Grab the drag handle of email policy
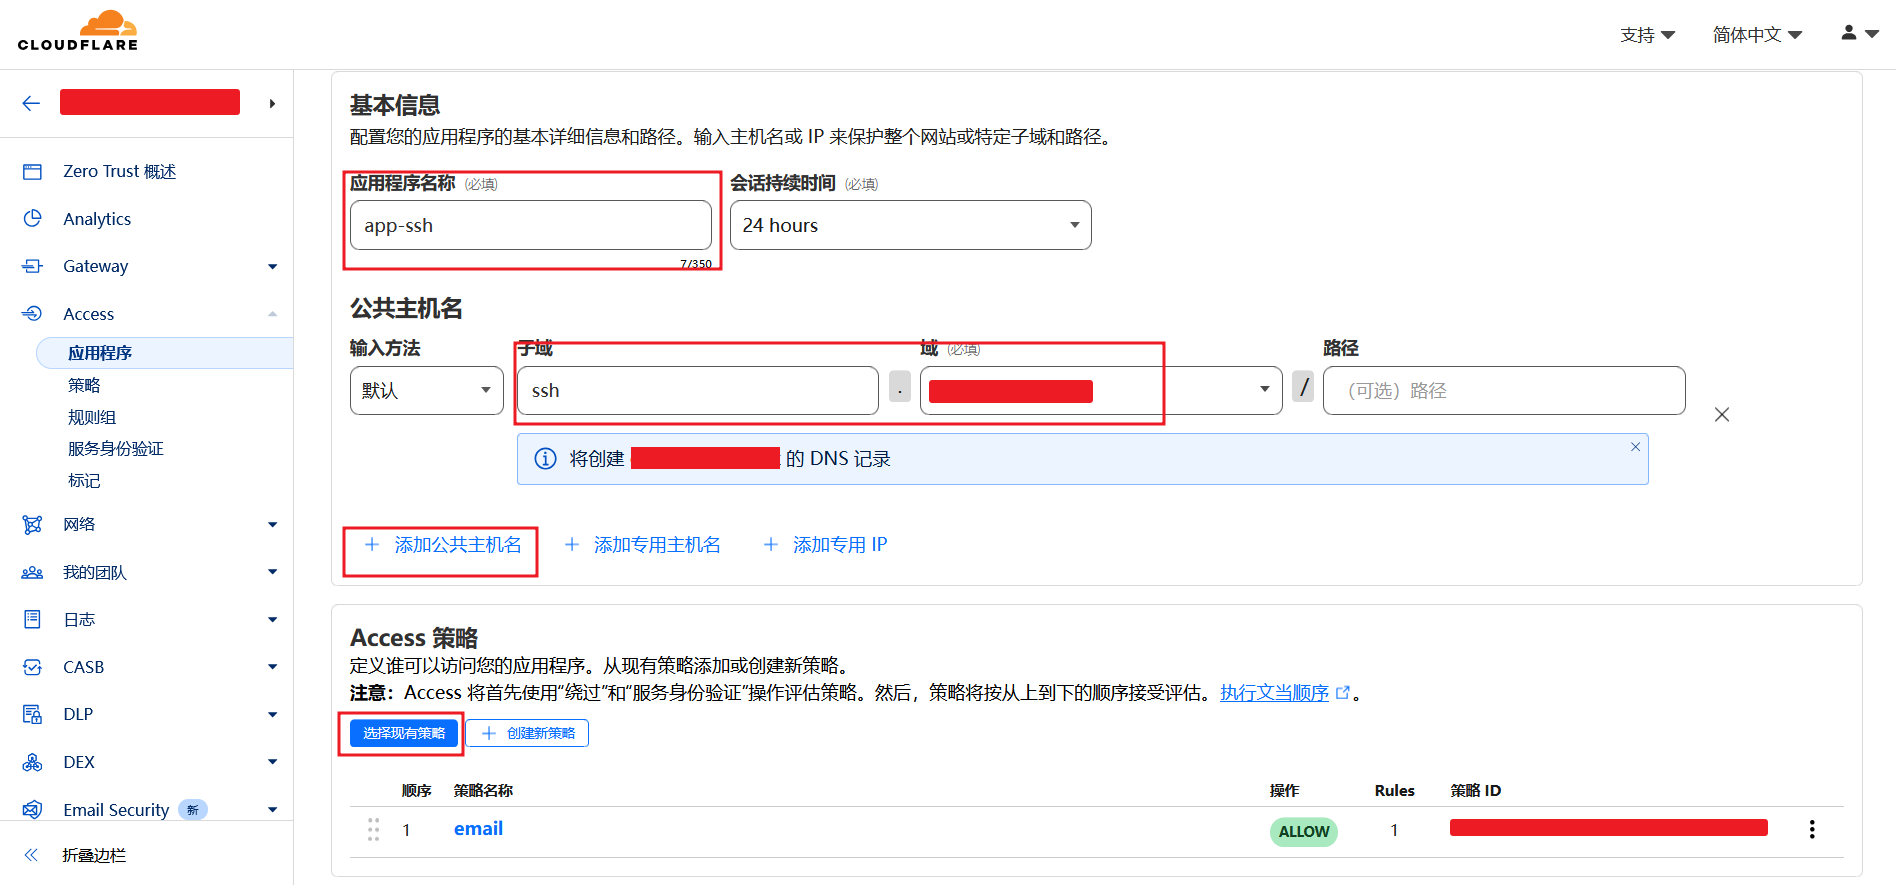This screenshot has height=885, width=1896. pos(373,830)
